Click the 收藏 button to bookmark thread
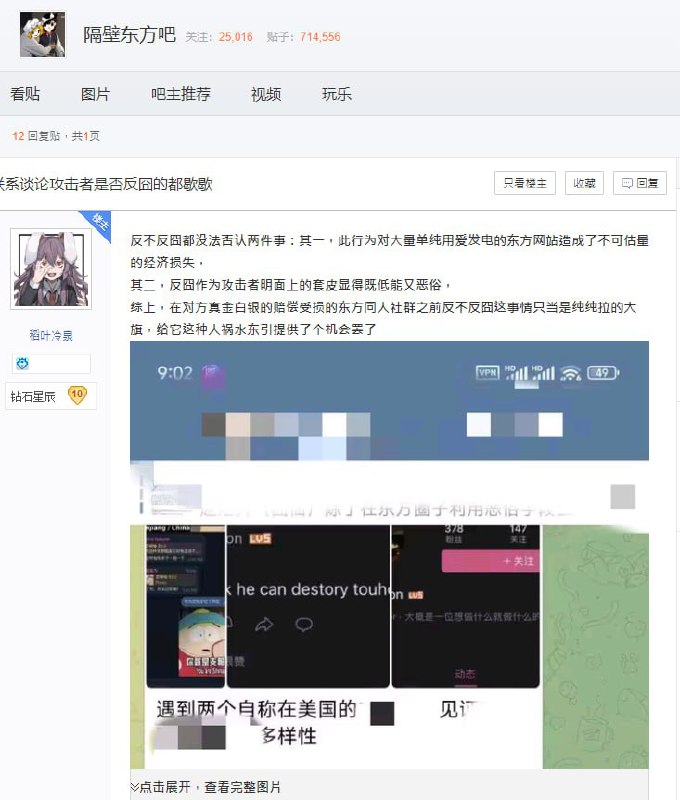 pyautogui.click(x=585, y=183)
